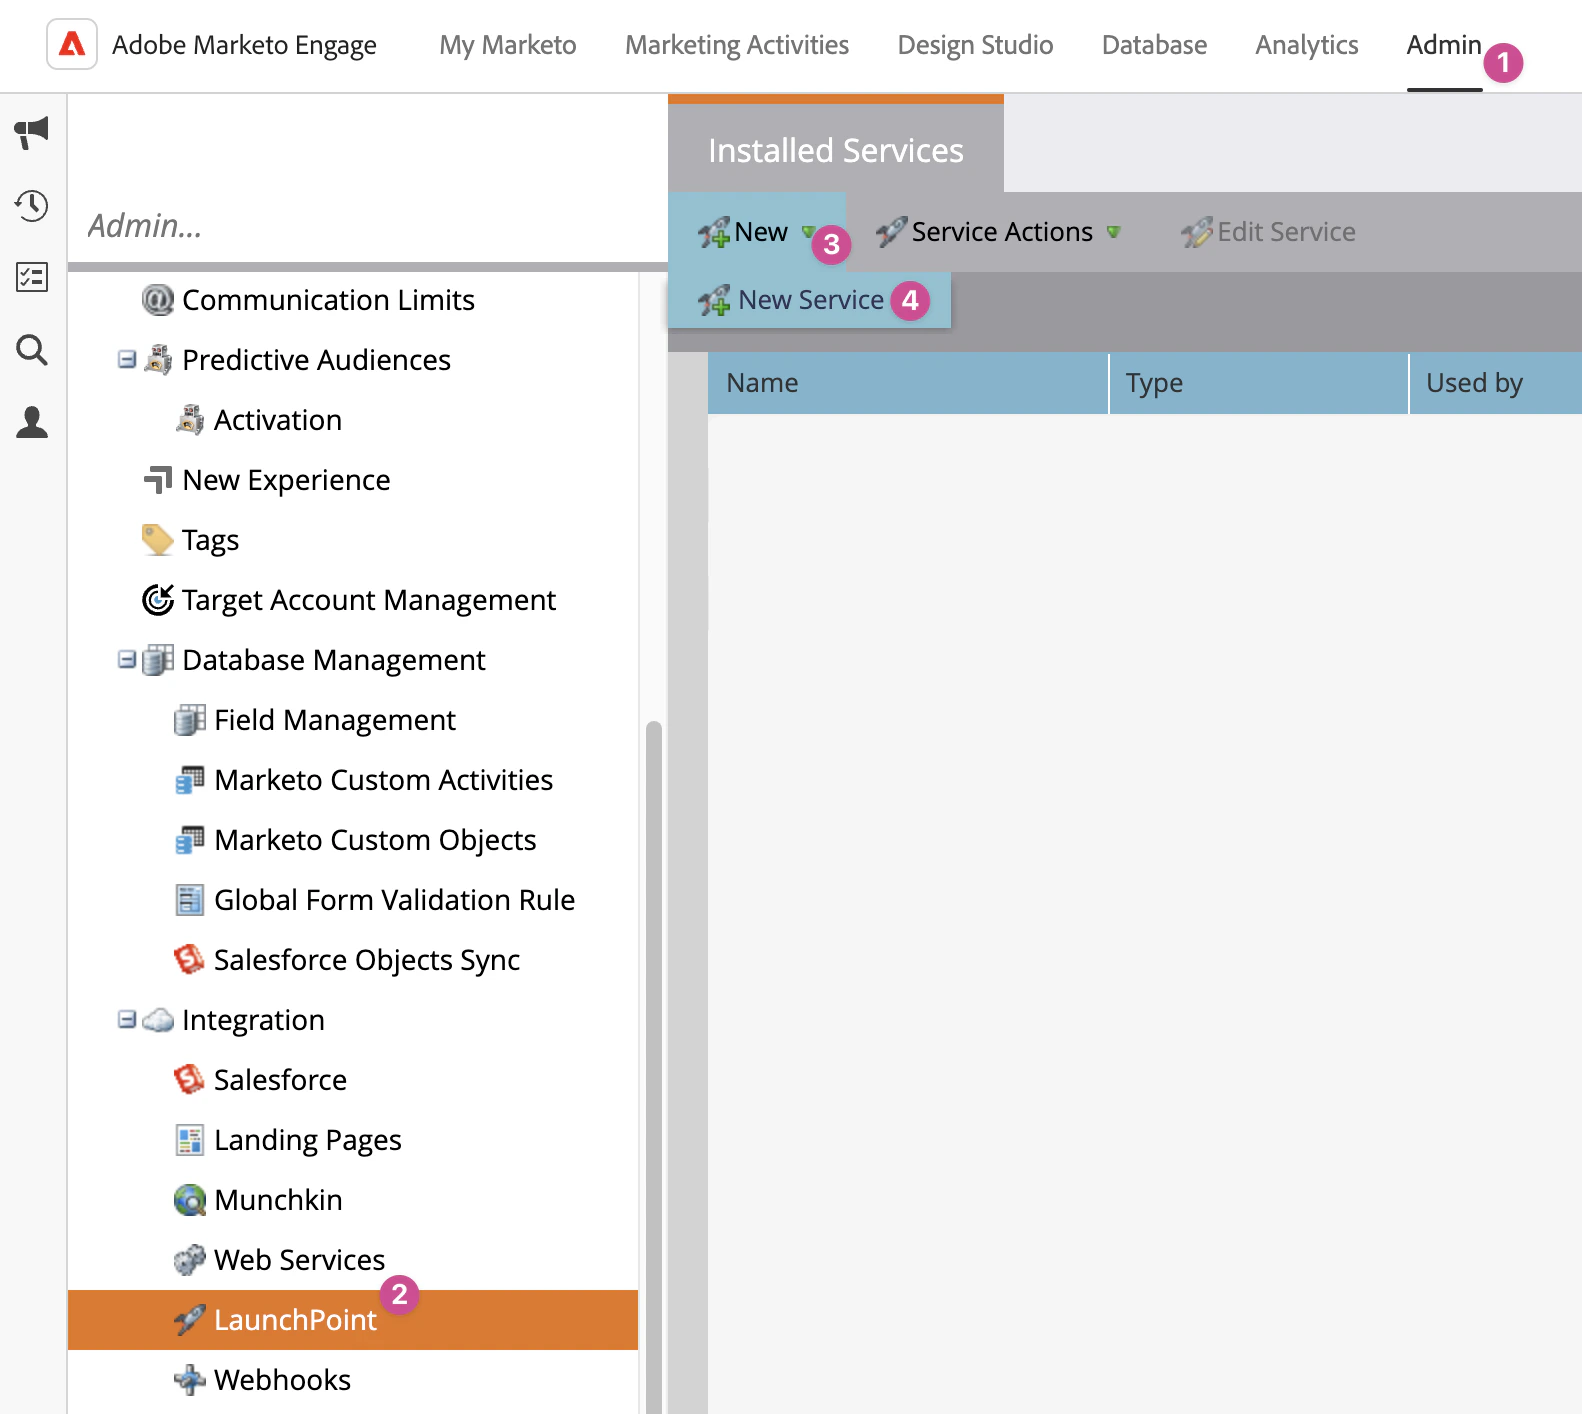Open the Service Actions dropdown
This screenshot has width=1582, height=1414.
tap(998, 232)
